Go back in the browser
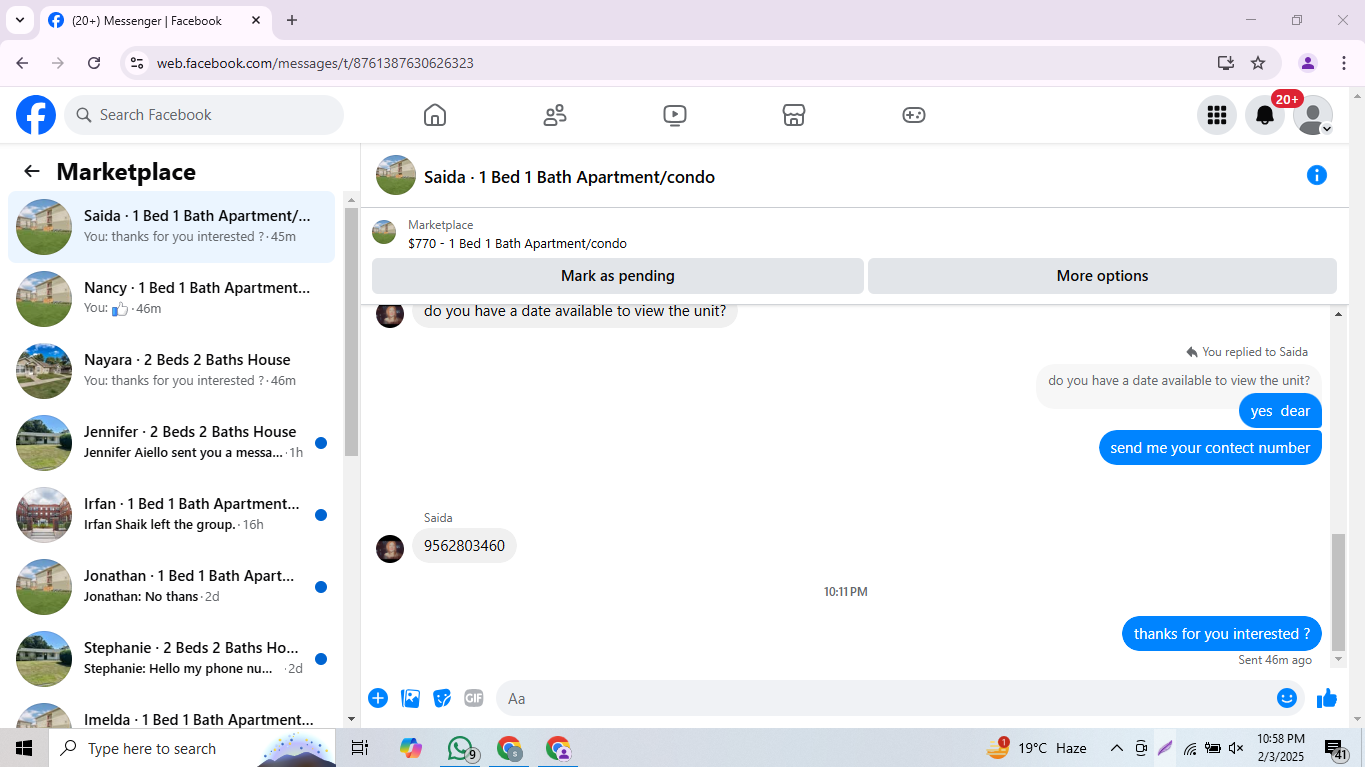 [x=22, y=63]
